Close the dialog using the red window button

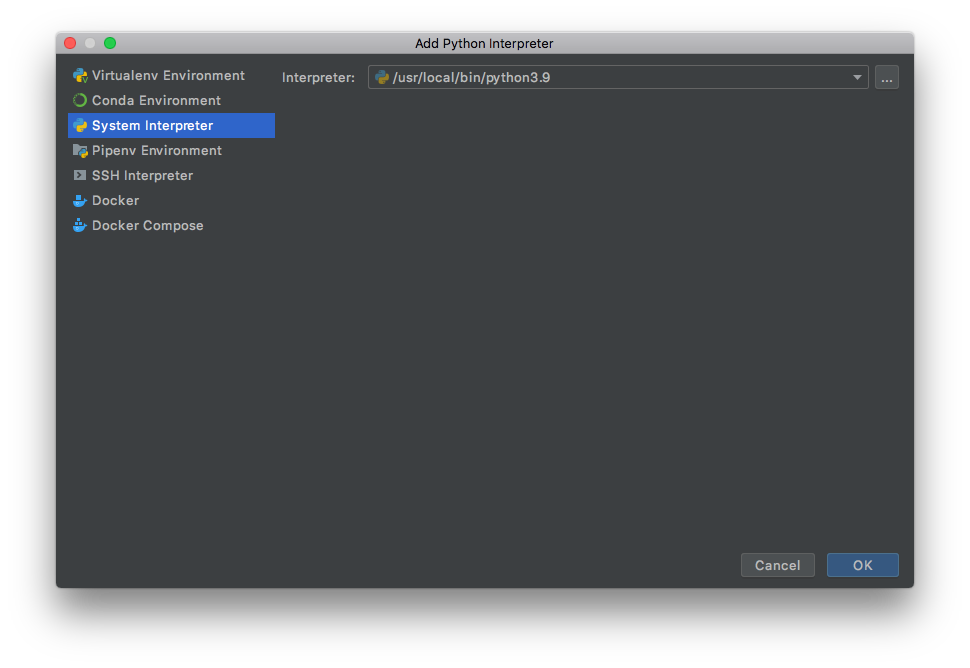pyautogui.click(x=70, y=43)
